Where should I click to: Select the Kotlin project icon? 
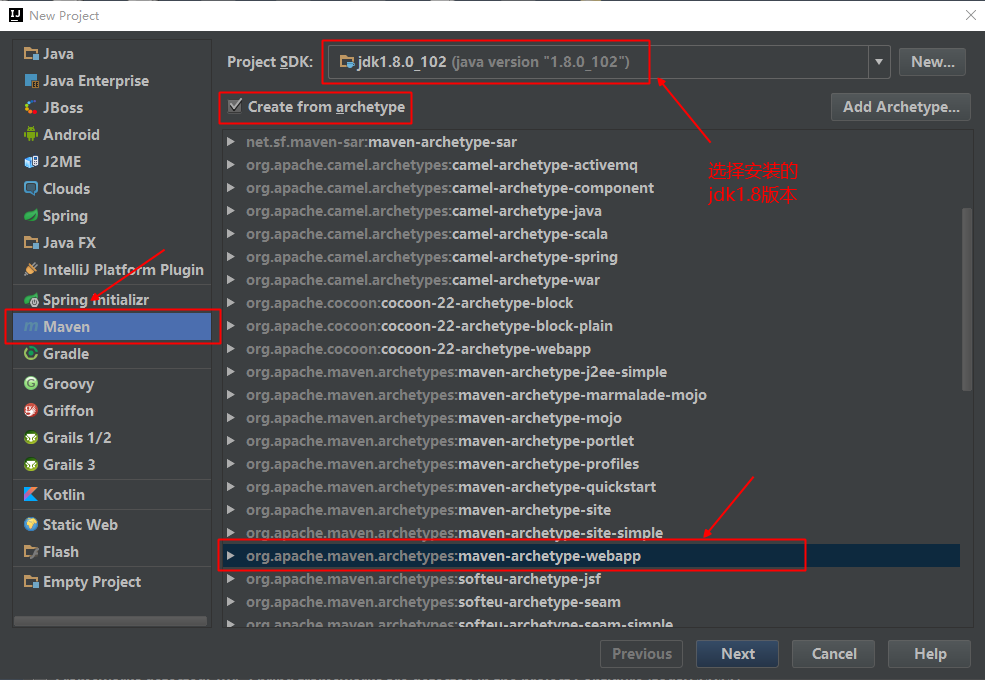point(31,495)
